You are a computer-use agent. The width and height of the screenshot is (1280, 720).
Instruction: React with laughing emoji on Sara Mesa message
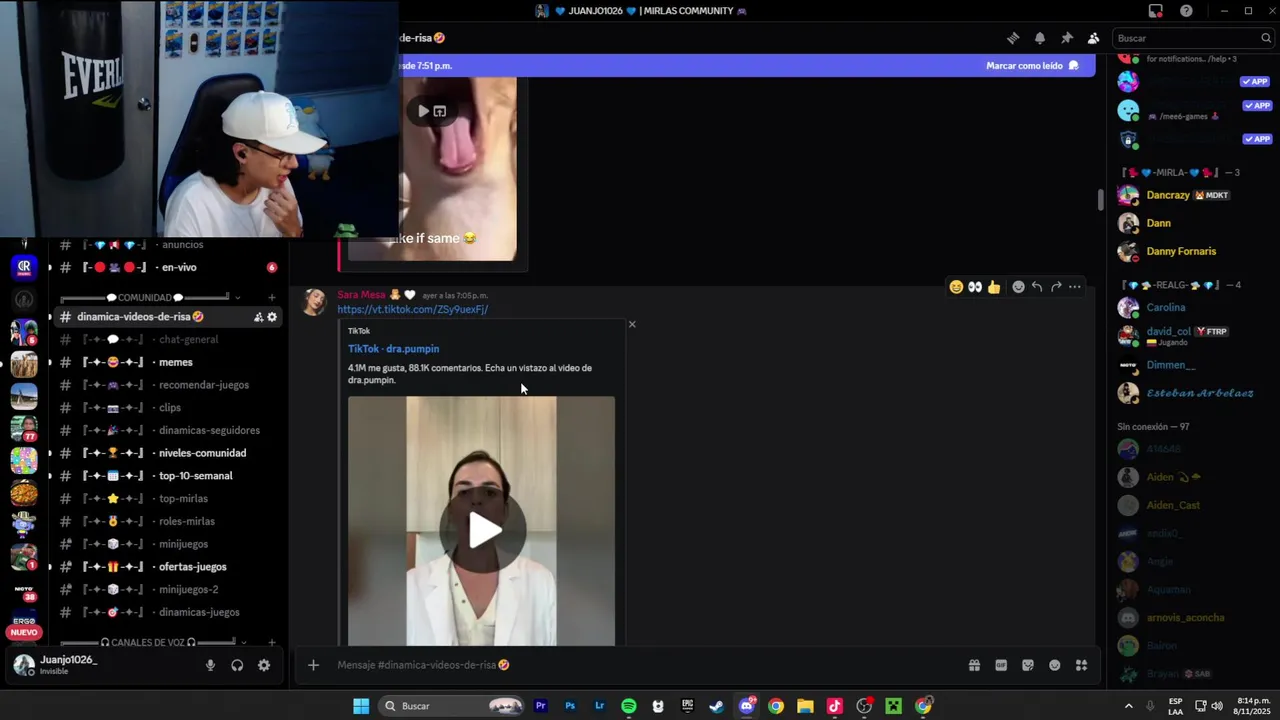pyautogui.click(x=956, y=287)
